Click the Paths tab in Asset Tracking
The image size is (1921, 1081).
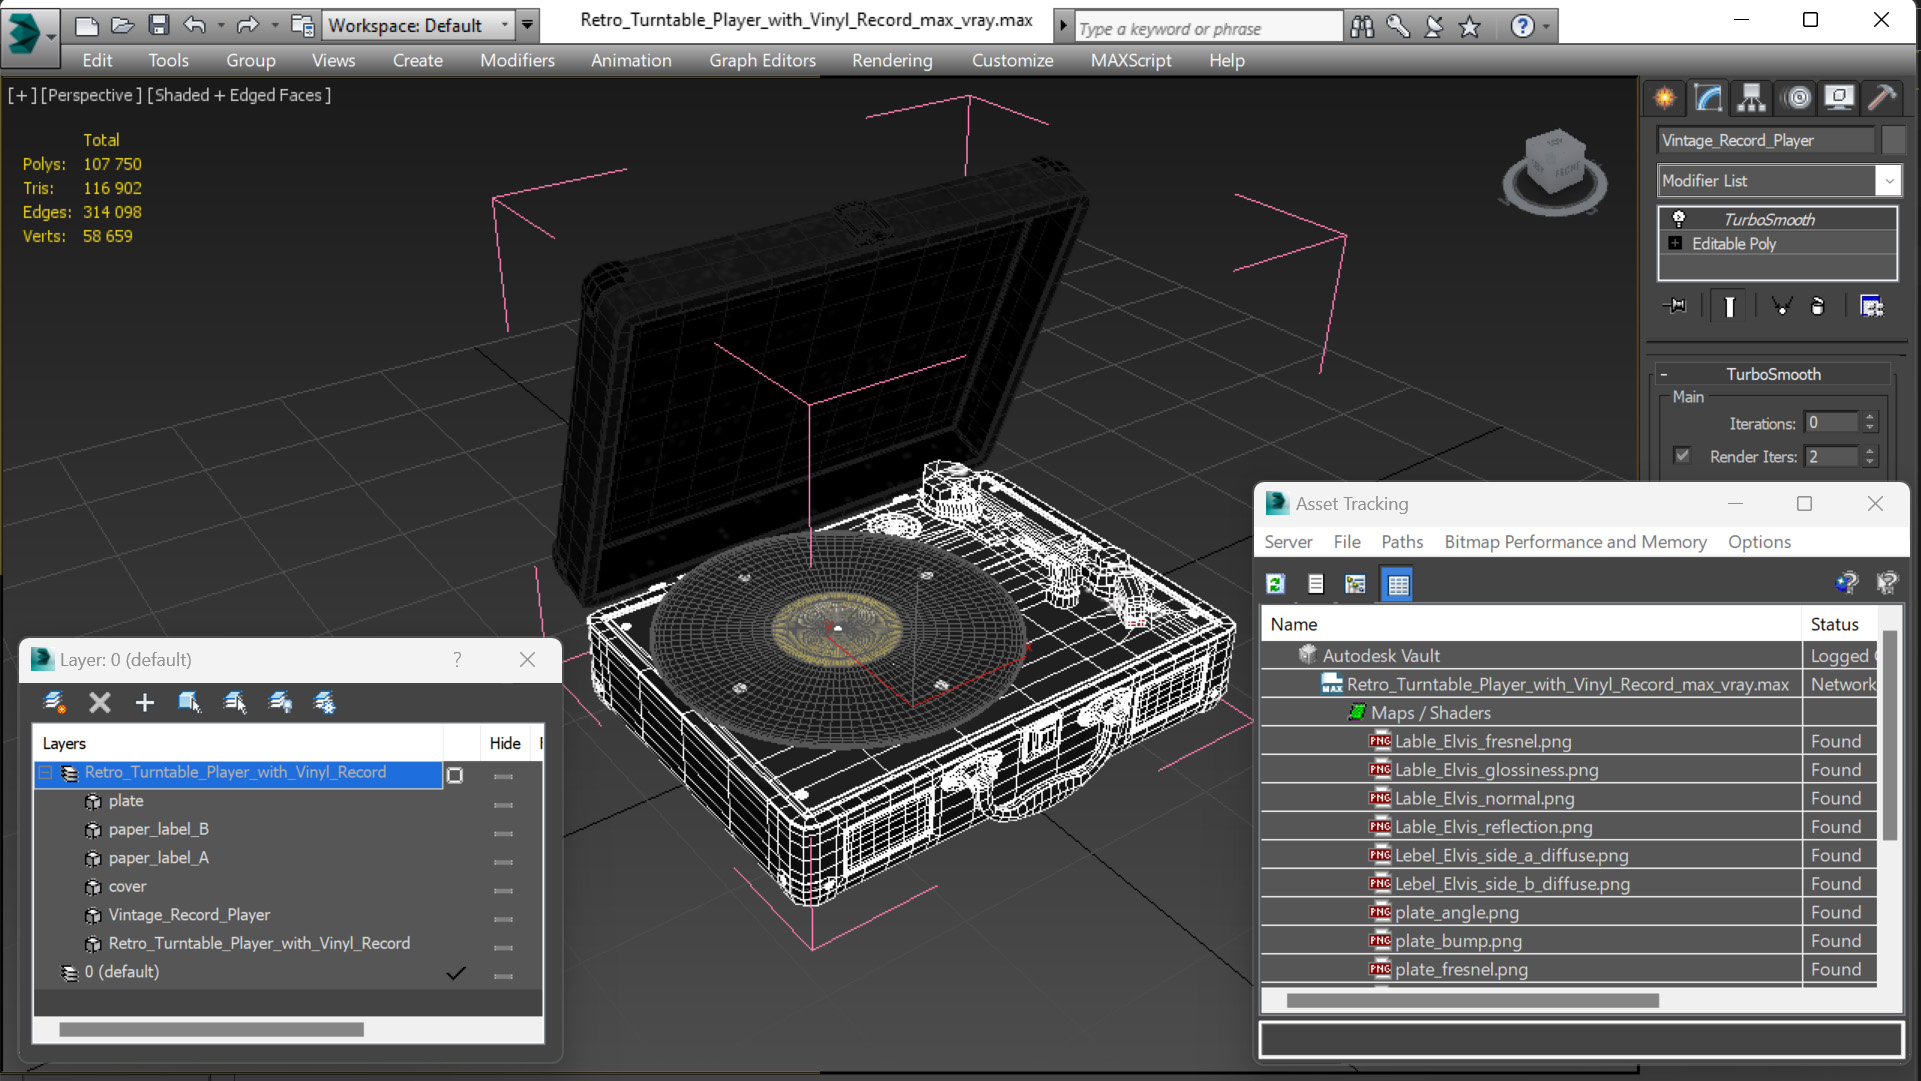pos(1400,541)
